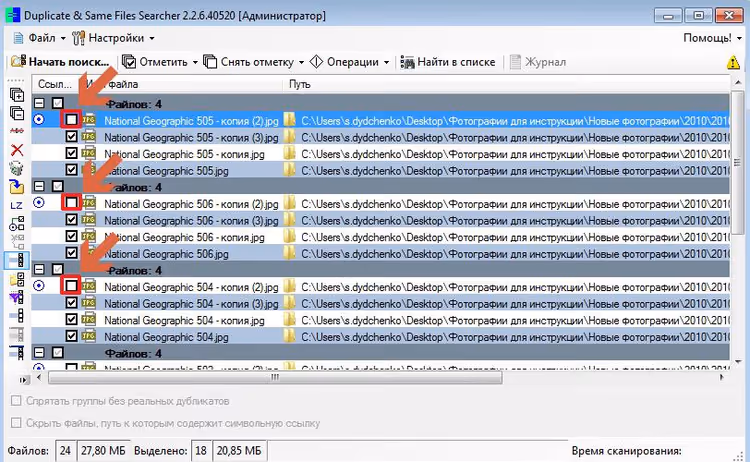Viewport: 750px width, 462px height.
Task: Click the Ссыл... column header
Action: (x=56, y=84)
